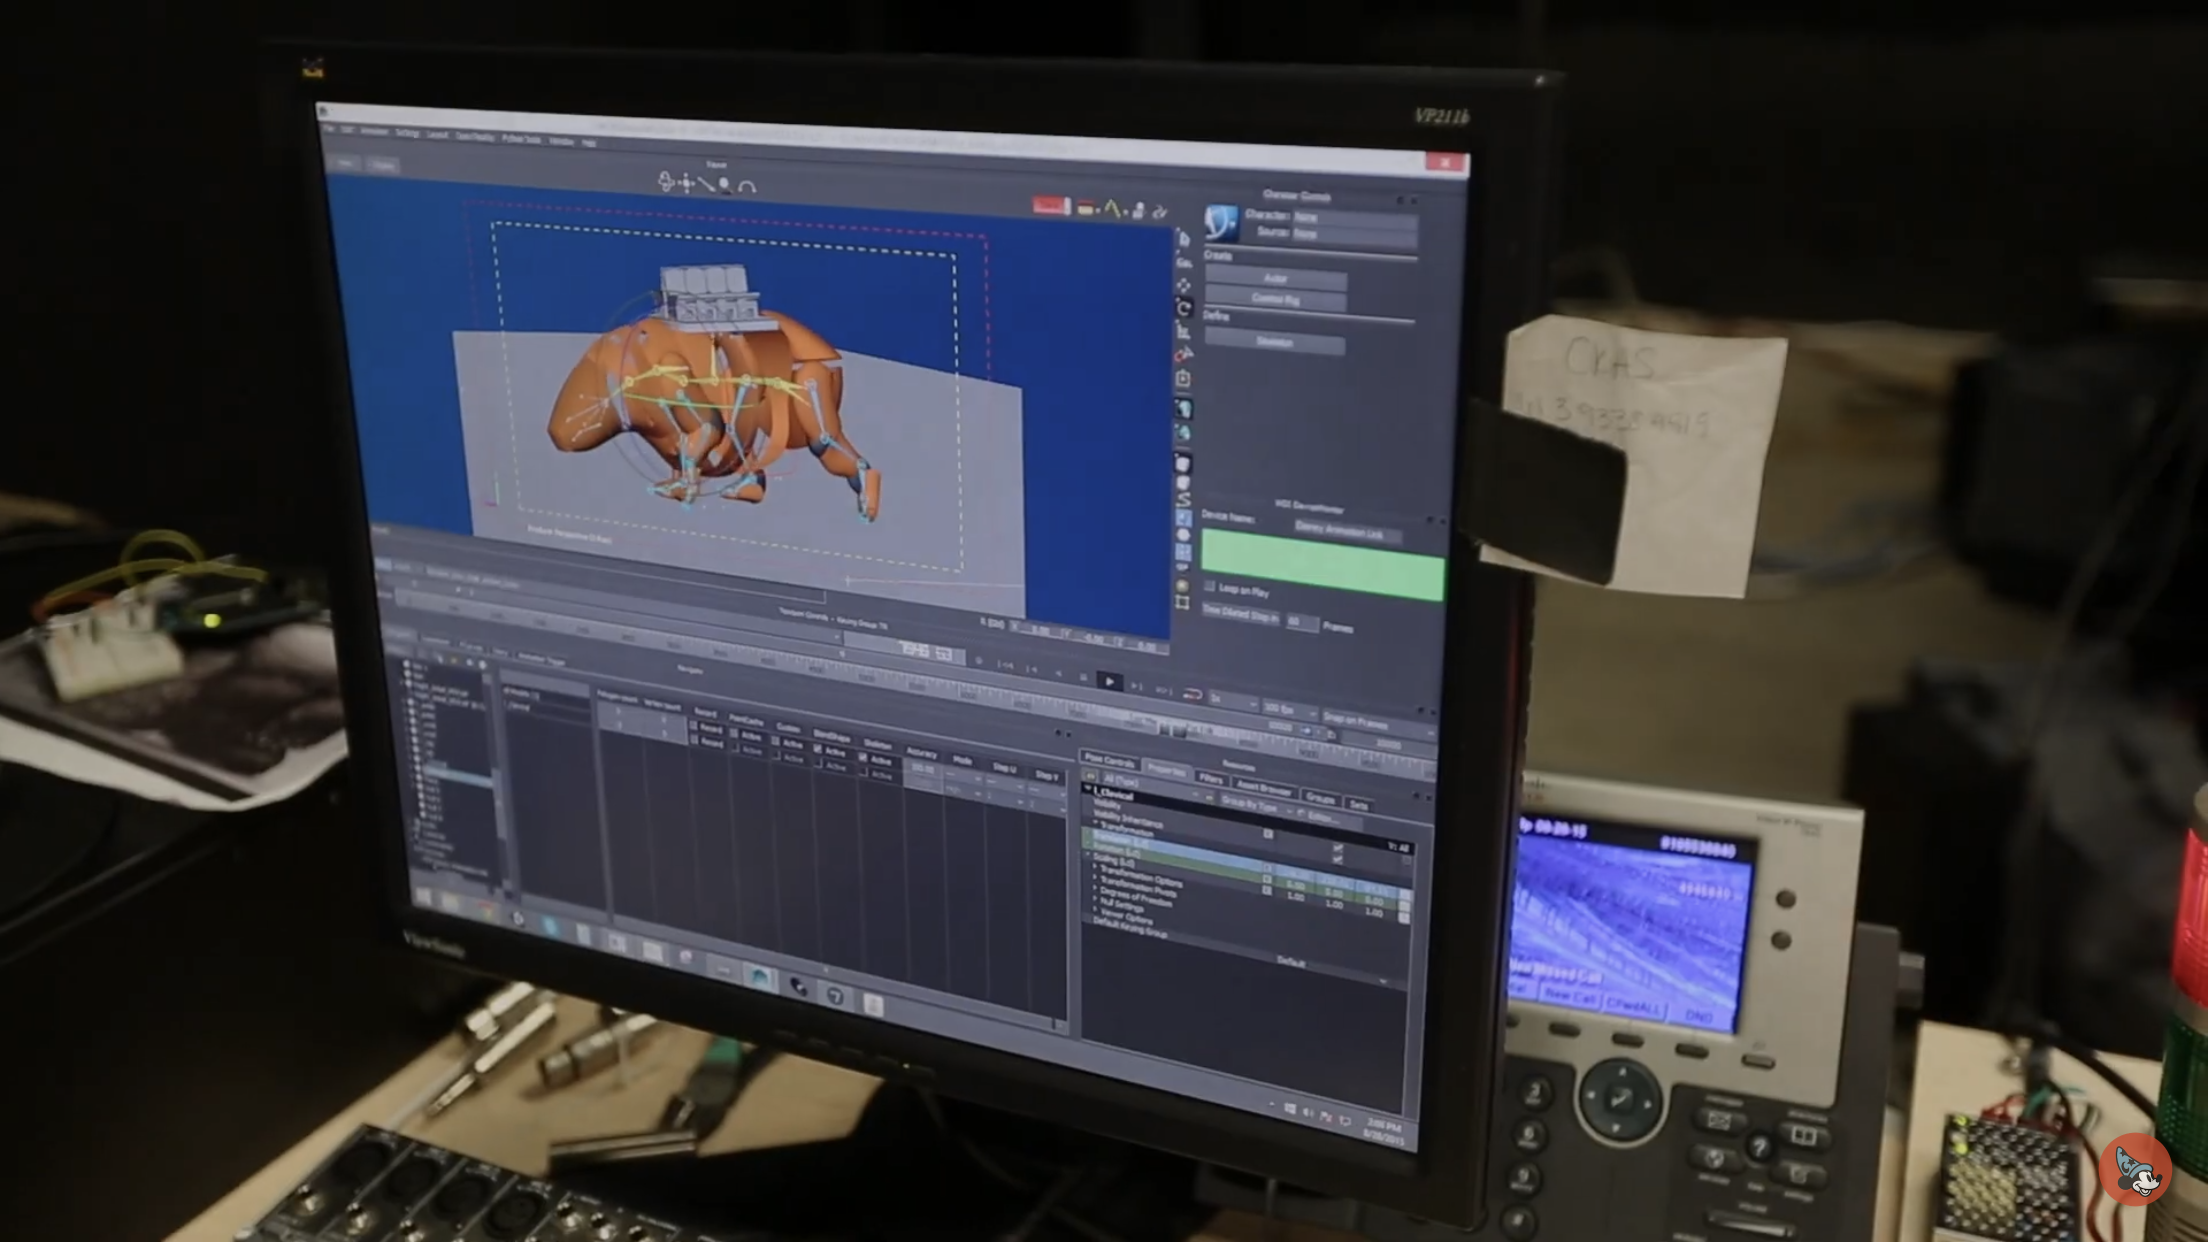Step forward one frame
The height and width of the screenshot is (1242, 2208).
pos(1135,685)
